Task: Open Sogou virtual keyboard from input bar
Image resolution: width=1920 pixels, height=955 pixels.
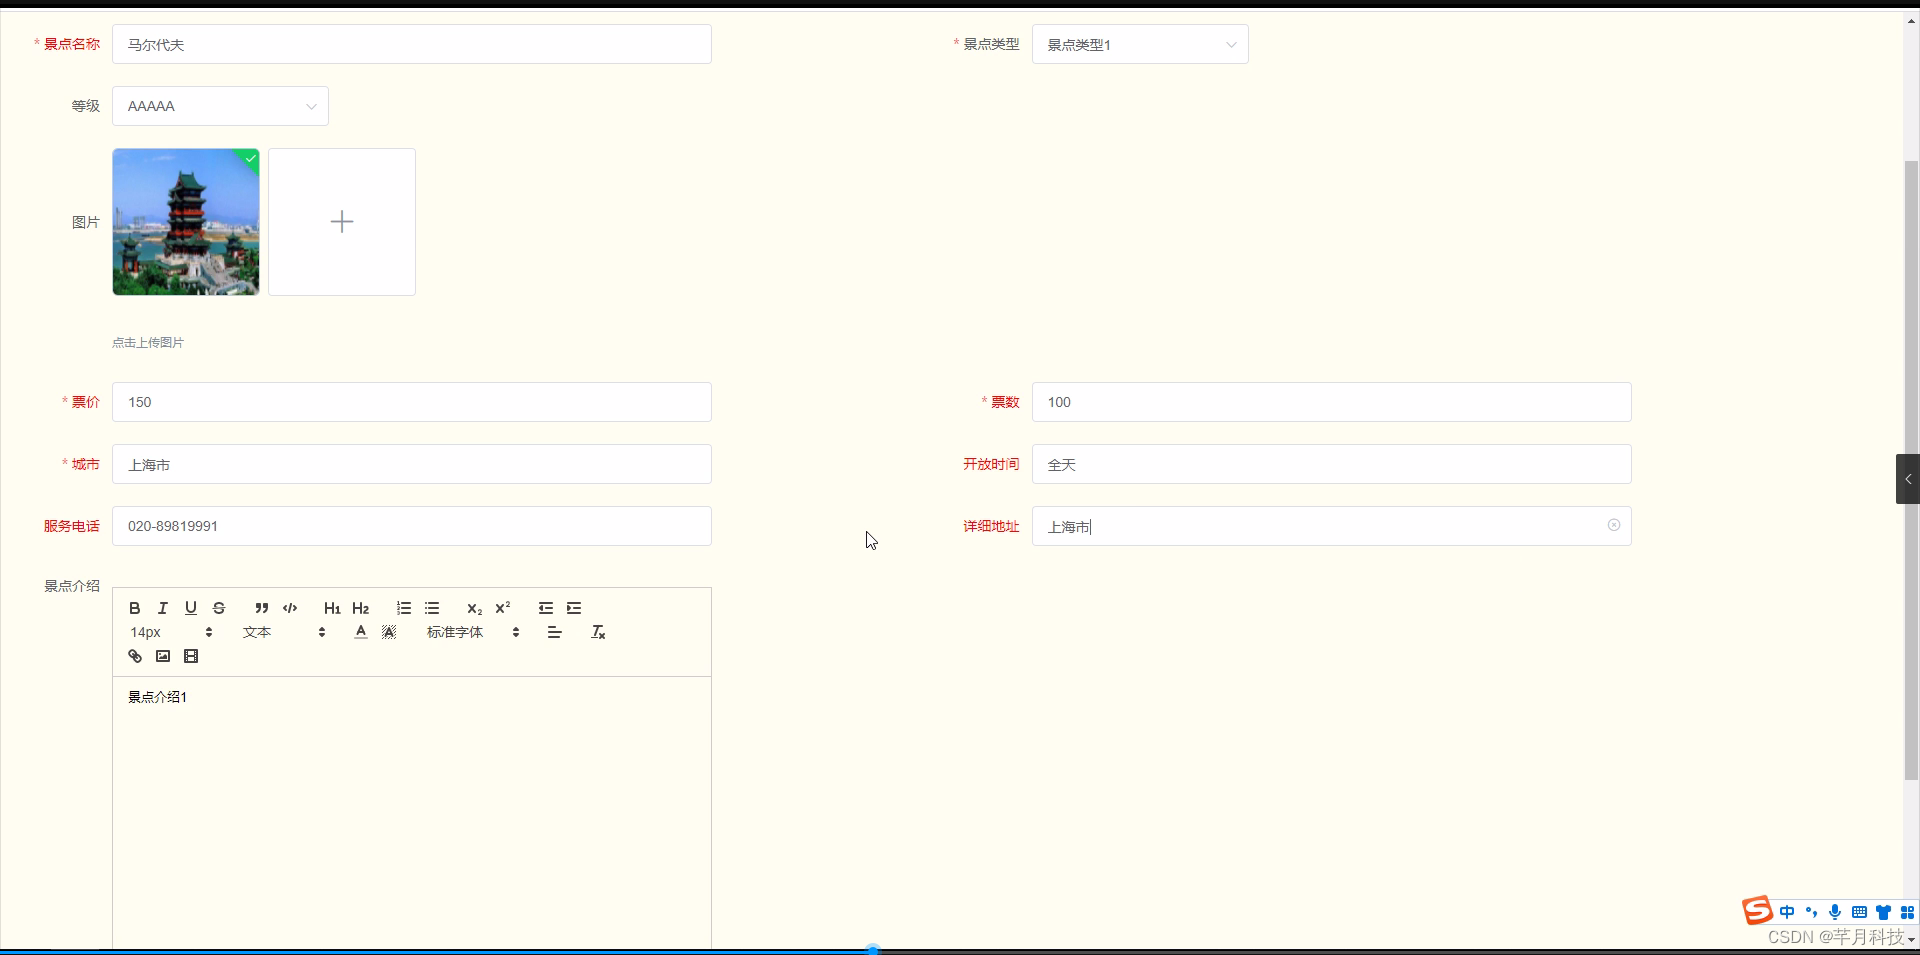Action: coord(1858,912)
